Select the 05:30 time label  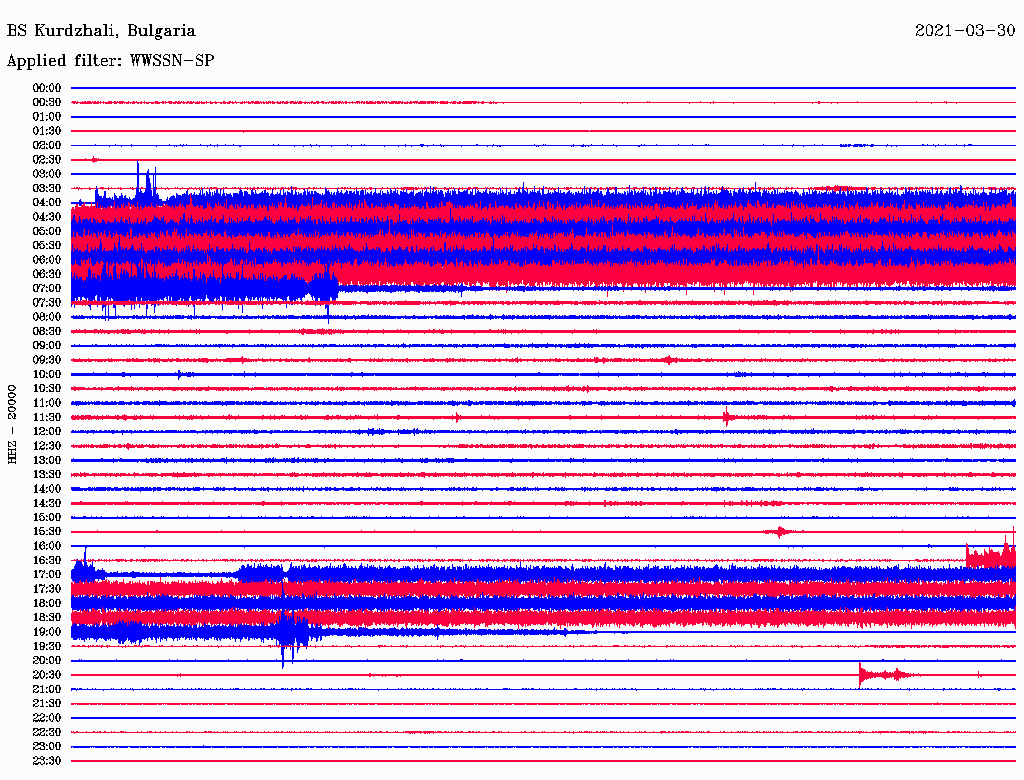(x=47, y=246)
